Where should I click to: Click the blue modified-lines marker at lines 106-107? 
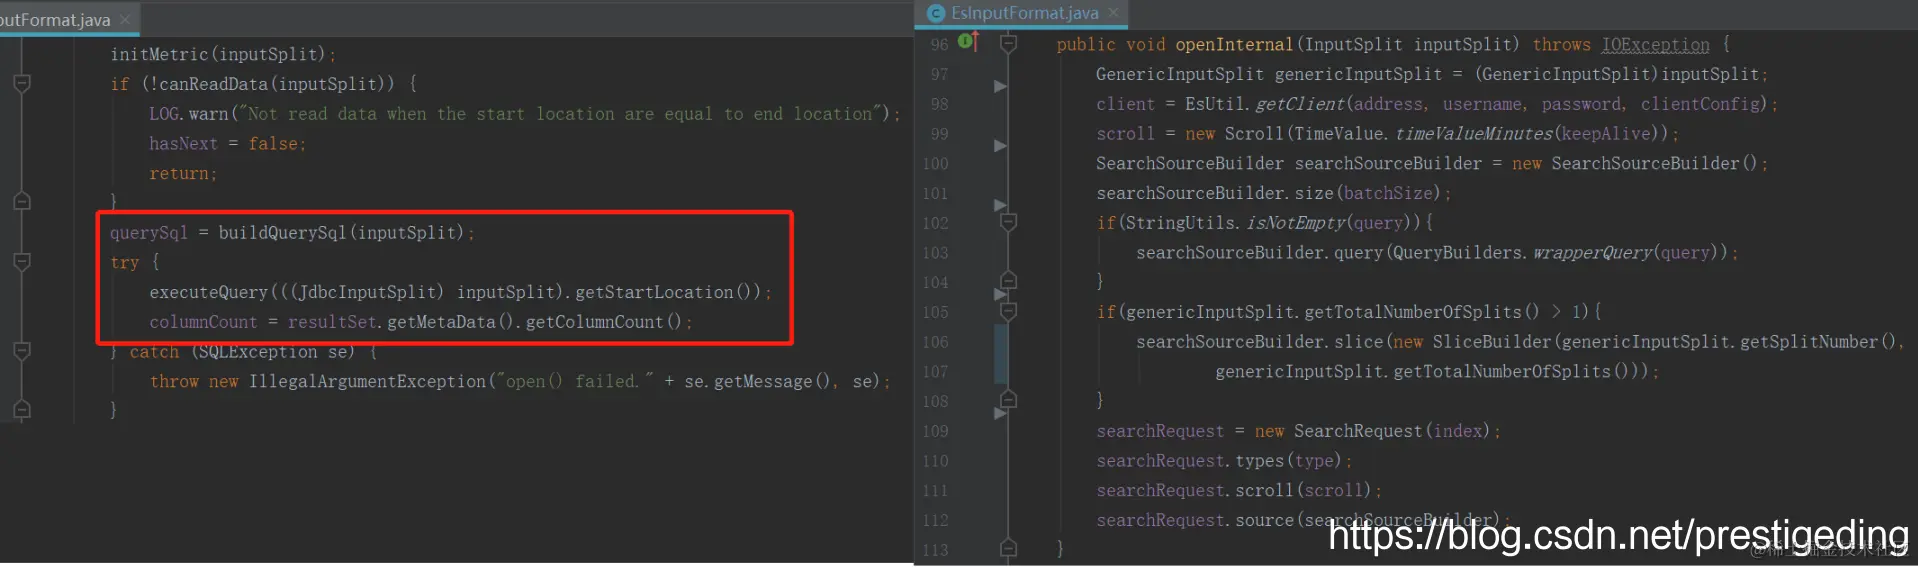1000,355
